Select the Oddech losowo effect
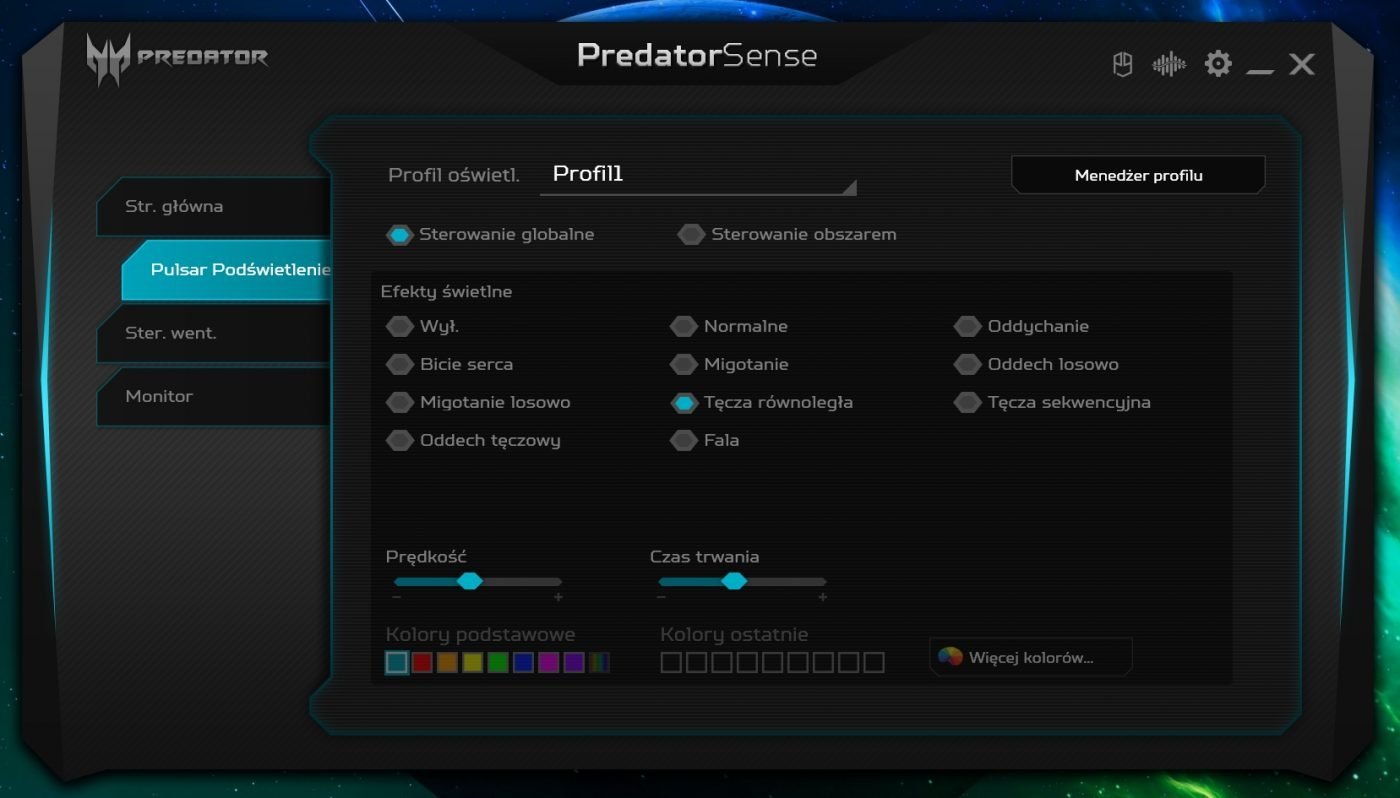Screen dimensions: 1400x798 [1037, 365]
